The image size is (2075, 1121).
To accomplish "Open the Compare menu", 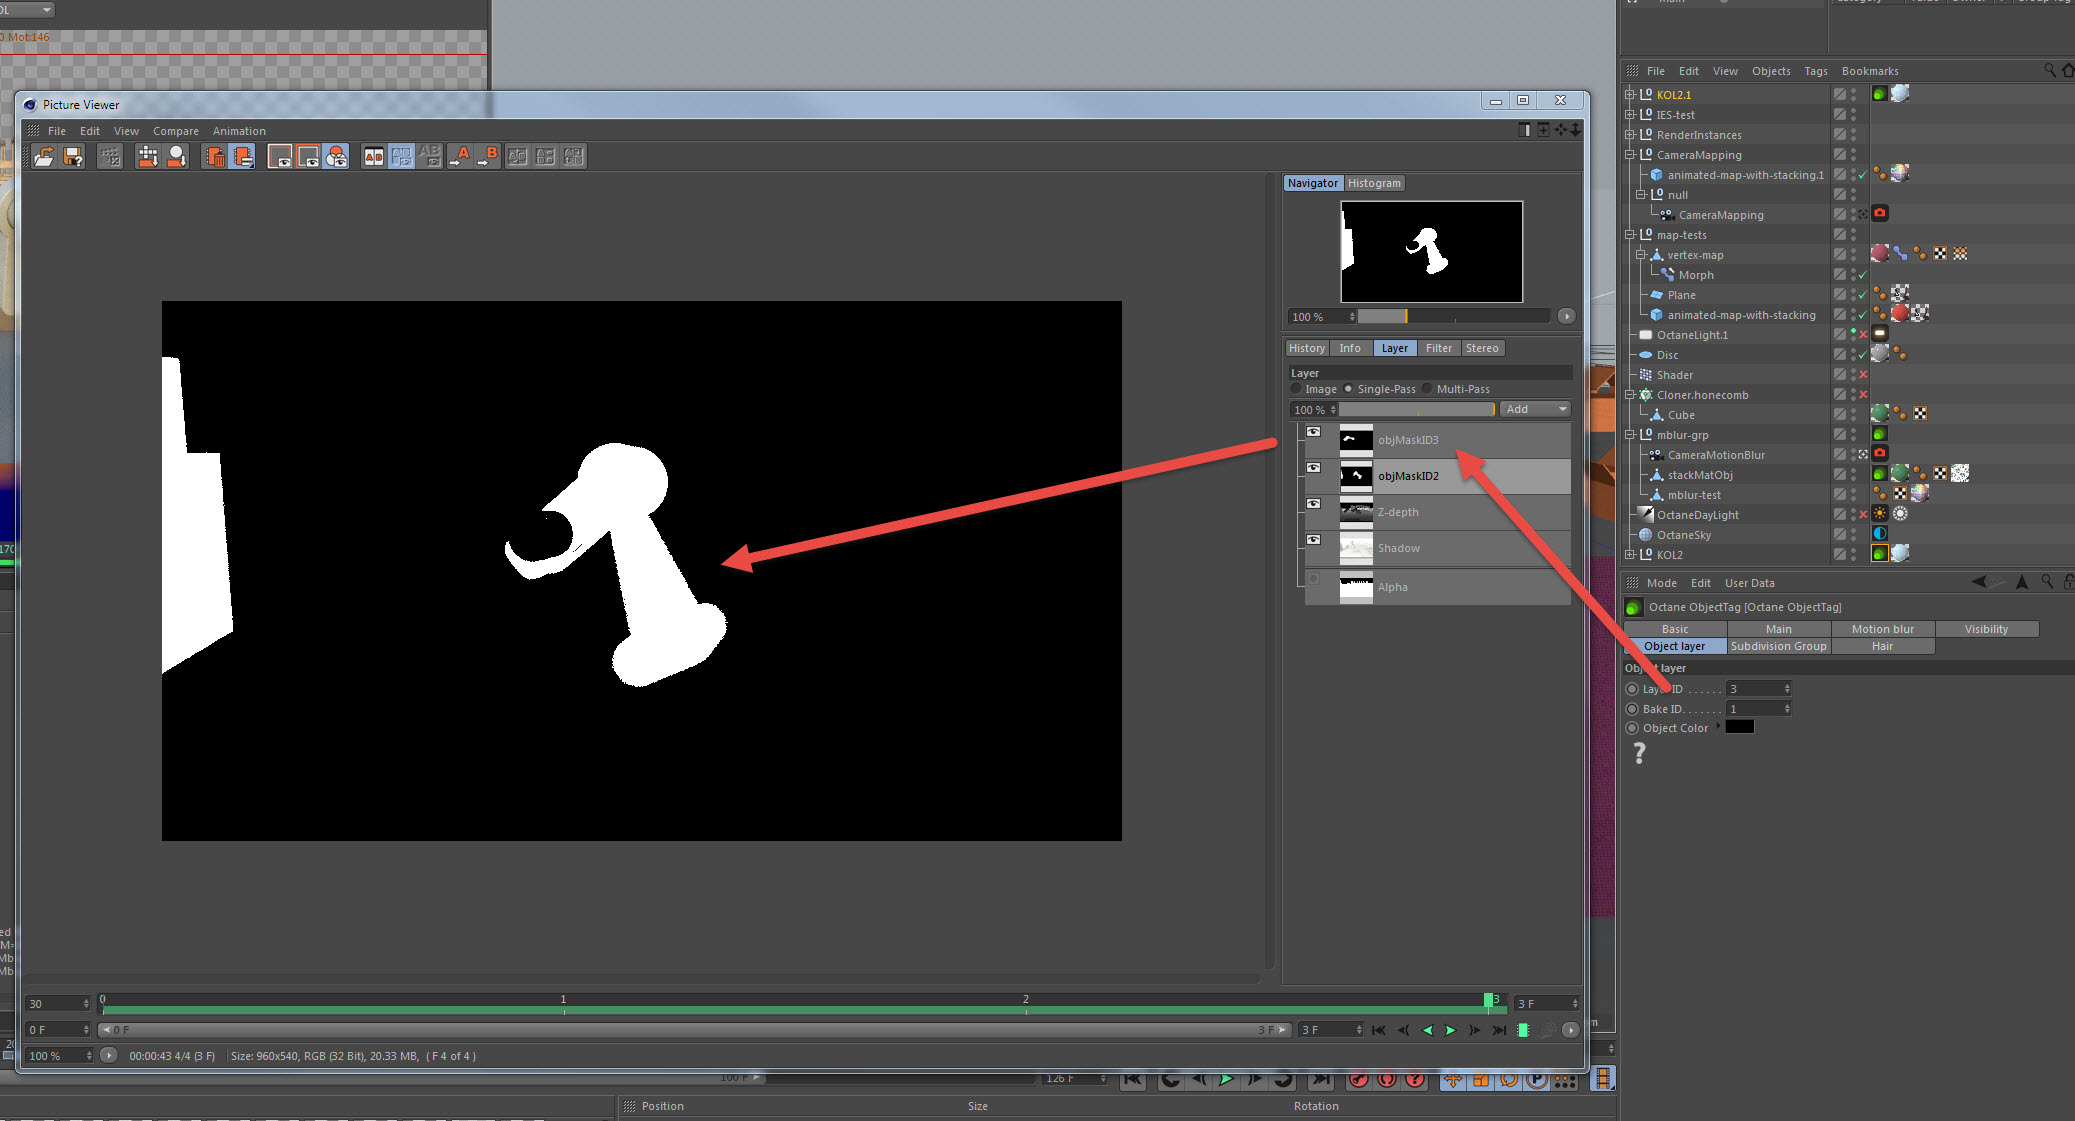I will 176,131.
